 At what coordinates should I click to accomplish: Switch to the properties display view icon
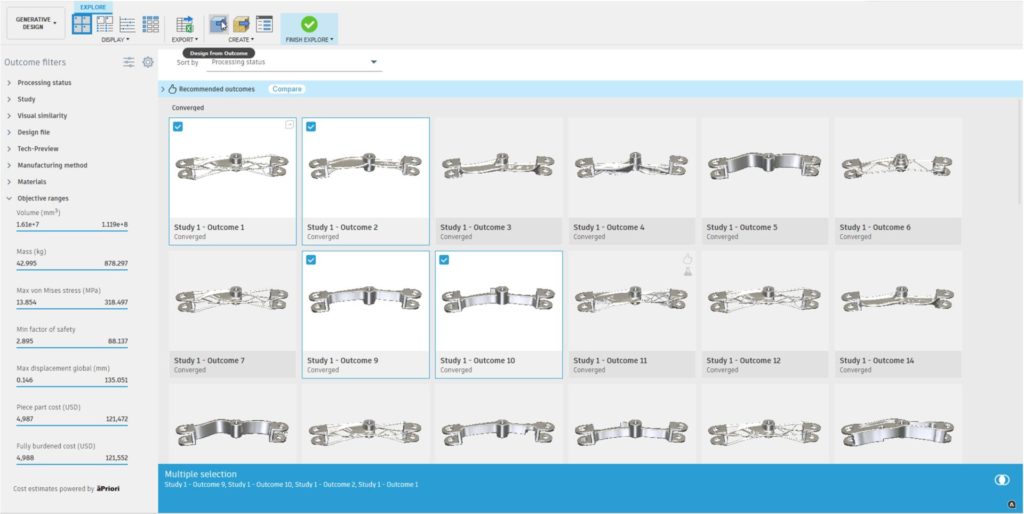104,24
